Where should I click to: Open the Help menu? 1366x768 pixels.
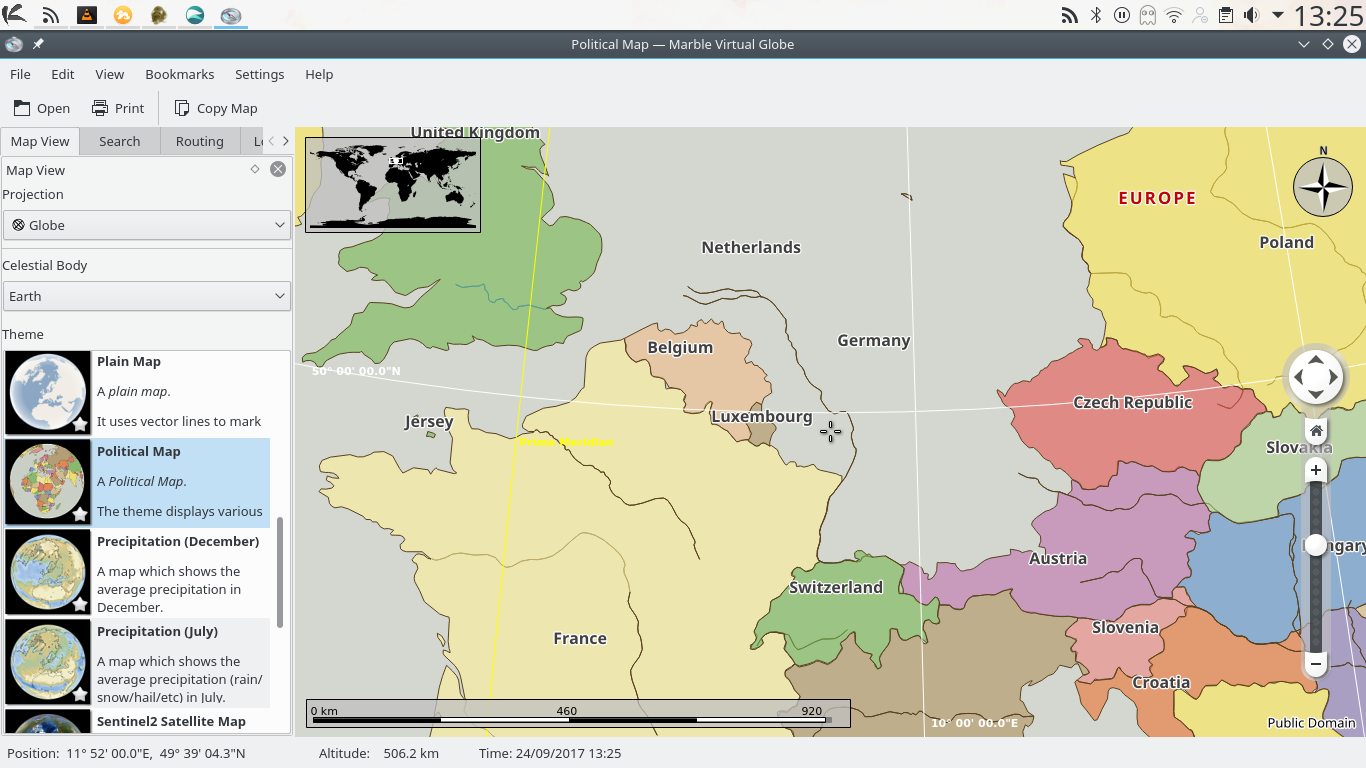click(319, 74)
